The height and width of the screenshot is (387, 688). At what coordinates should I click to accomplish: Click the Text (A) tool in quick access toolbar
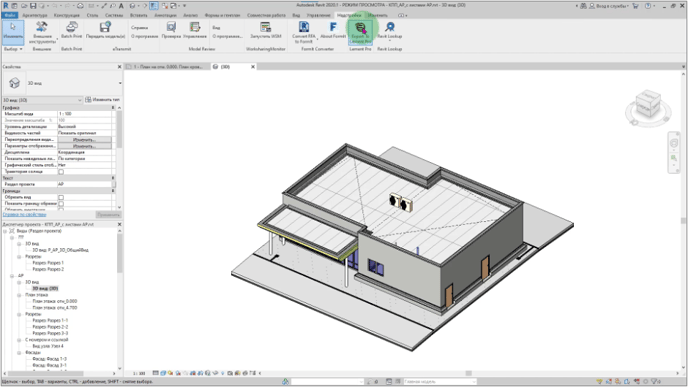121,6
